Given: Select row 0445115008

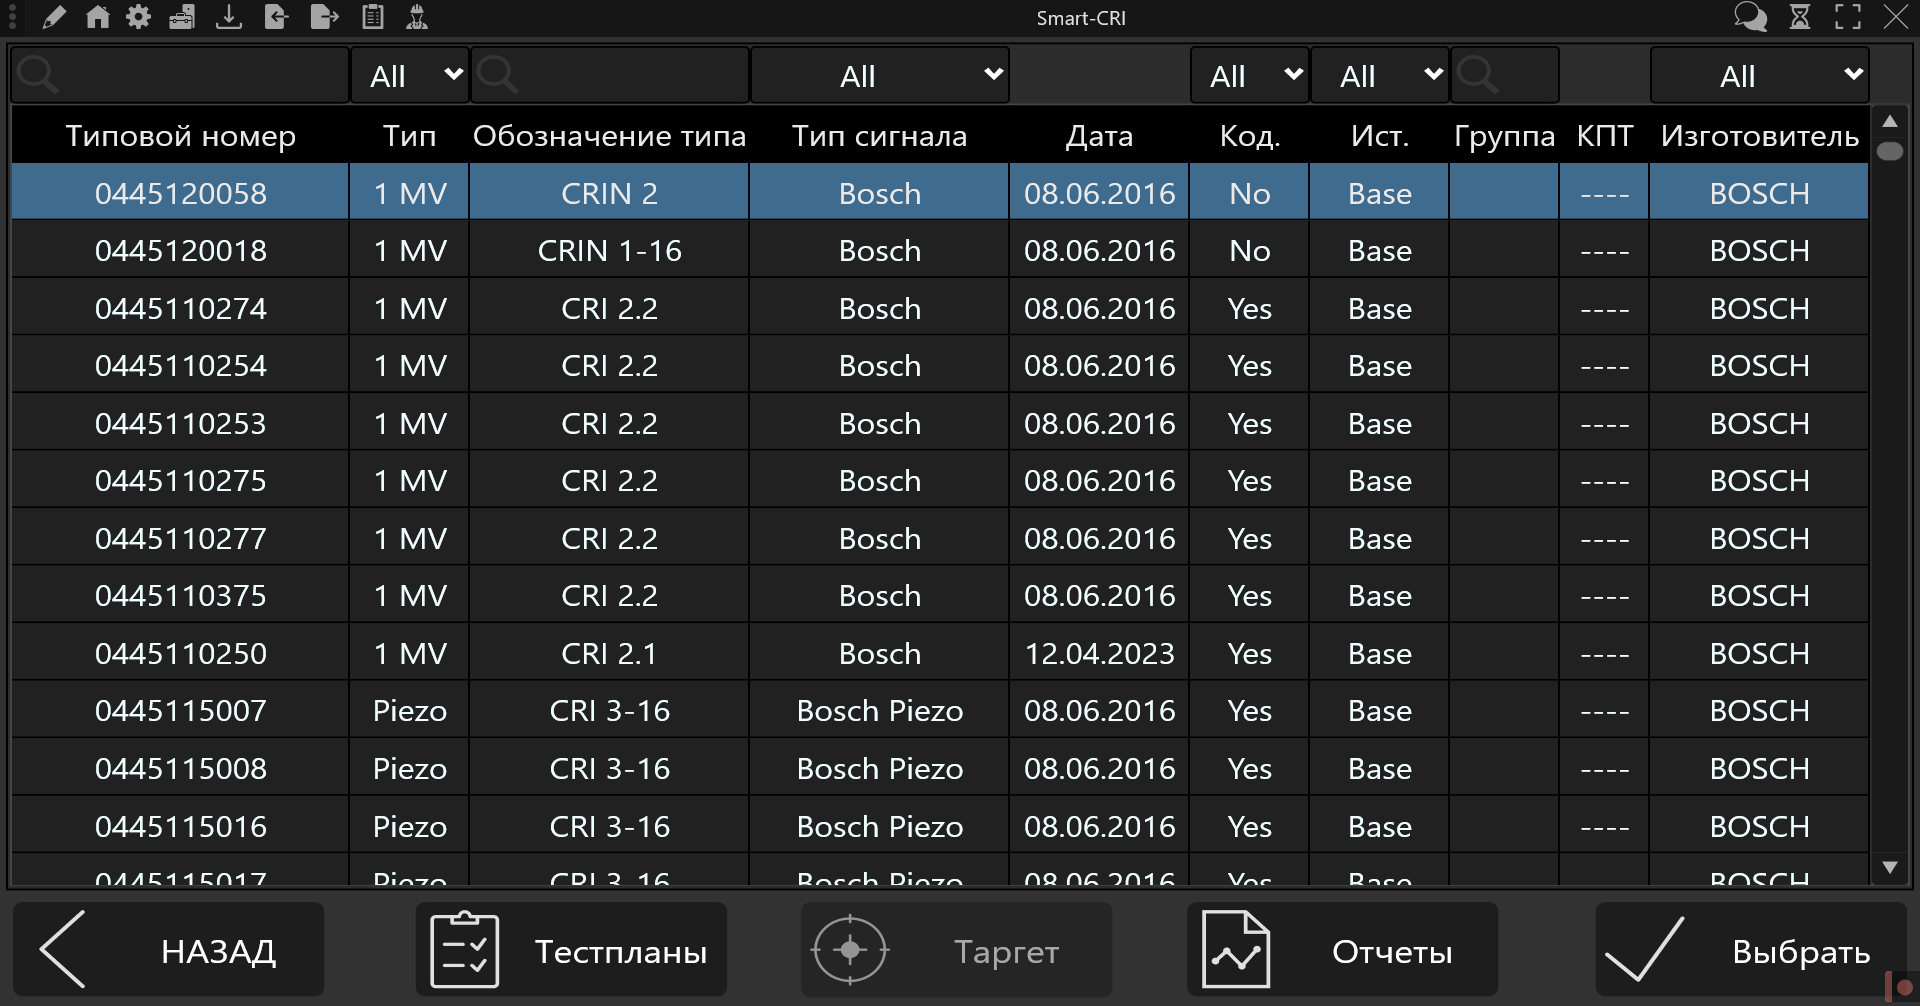Looking at the screenshot, I should coord(940,768).
